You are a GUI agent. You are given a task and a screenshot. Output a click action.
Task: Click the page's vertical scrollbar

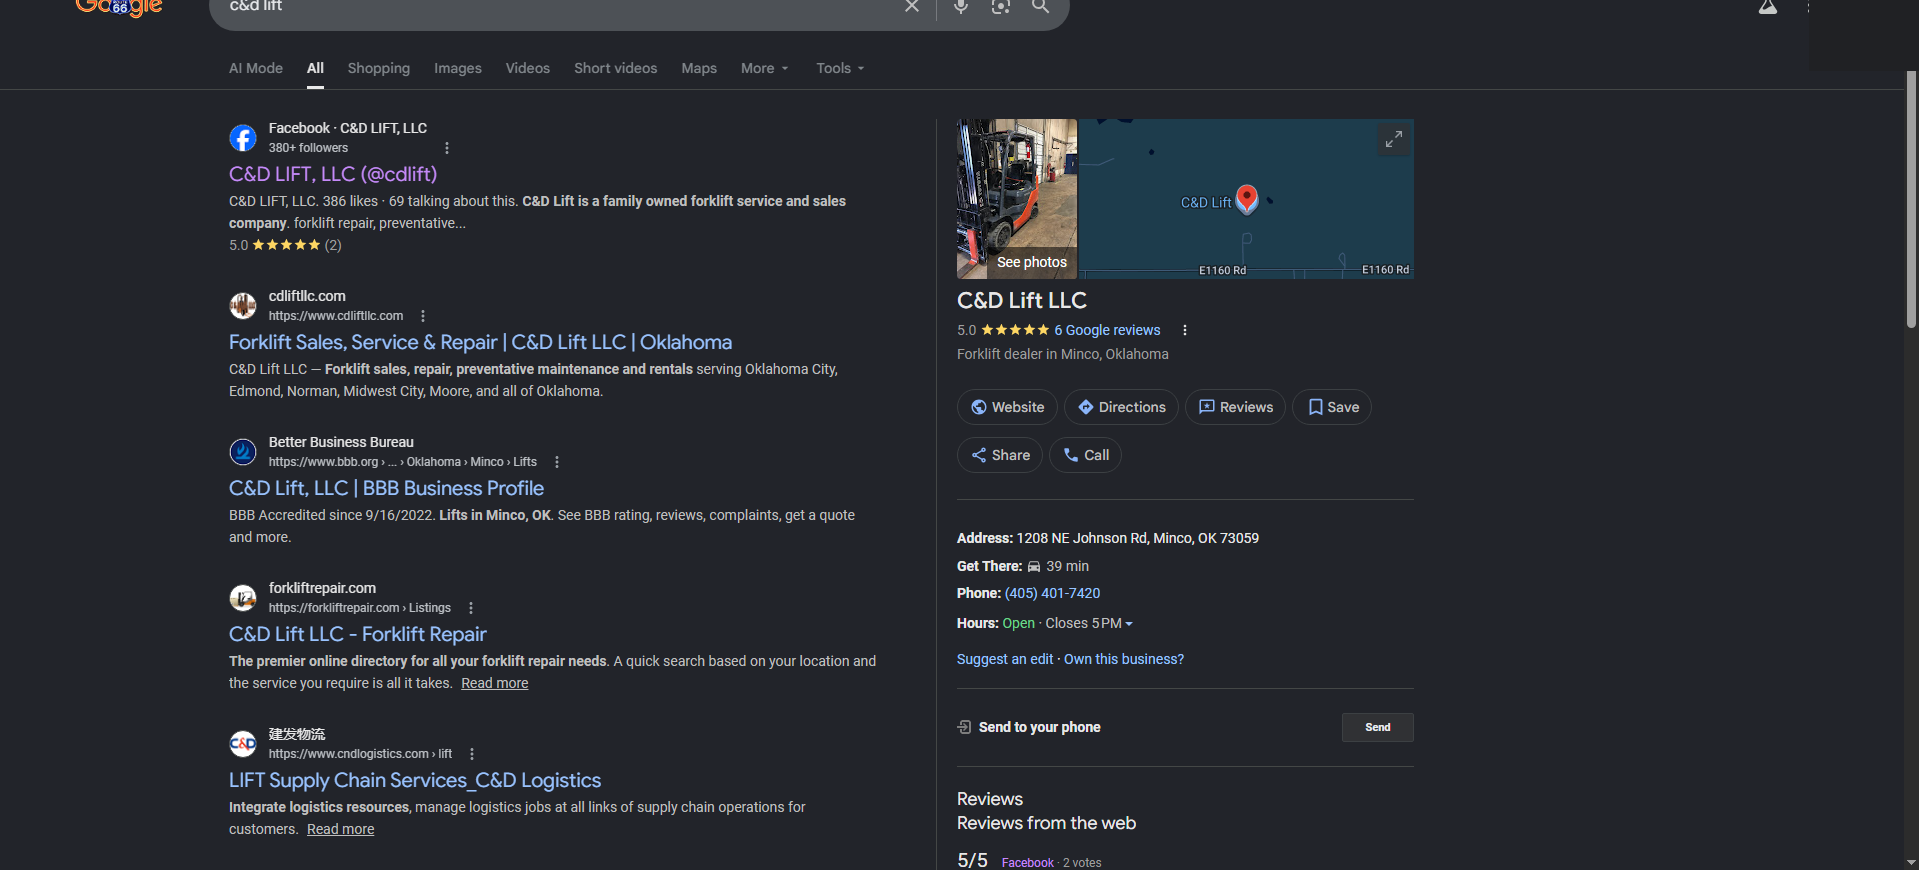click(x=1911, y=200)
